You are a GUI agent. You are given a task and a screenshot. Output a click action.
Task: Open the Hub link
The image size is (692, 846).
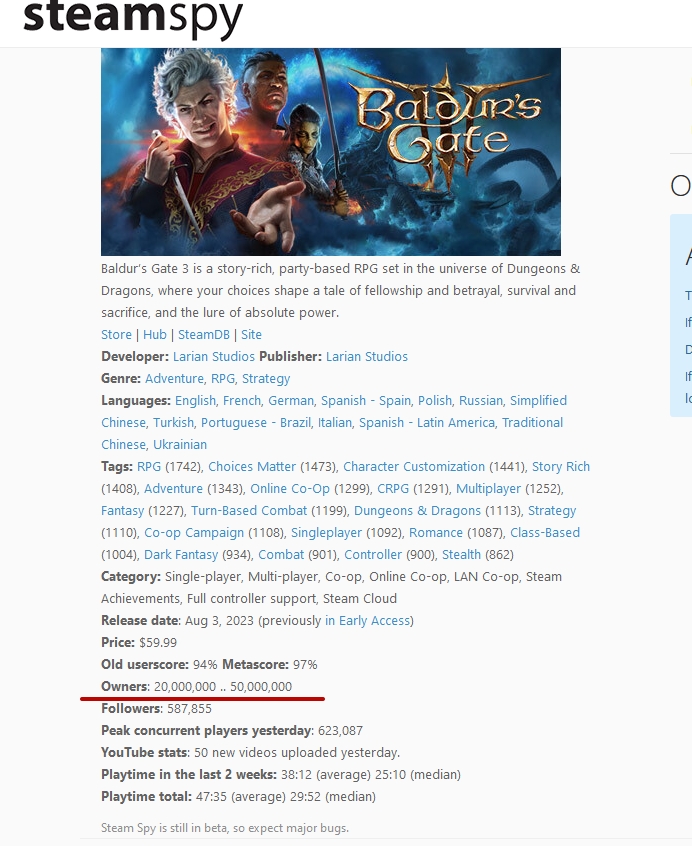[154, 335]
